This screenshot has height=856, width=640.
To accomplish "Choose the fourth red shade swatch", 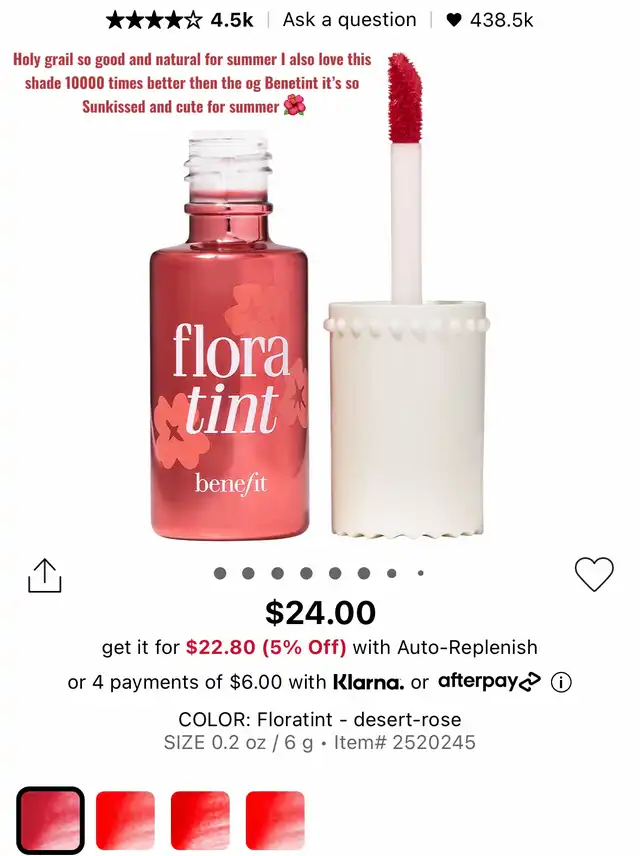I will point(275,820).
